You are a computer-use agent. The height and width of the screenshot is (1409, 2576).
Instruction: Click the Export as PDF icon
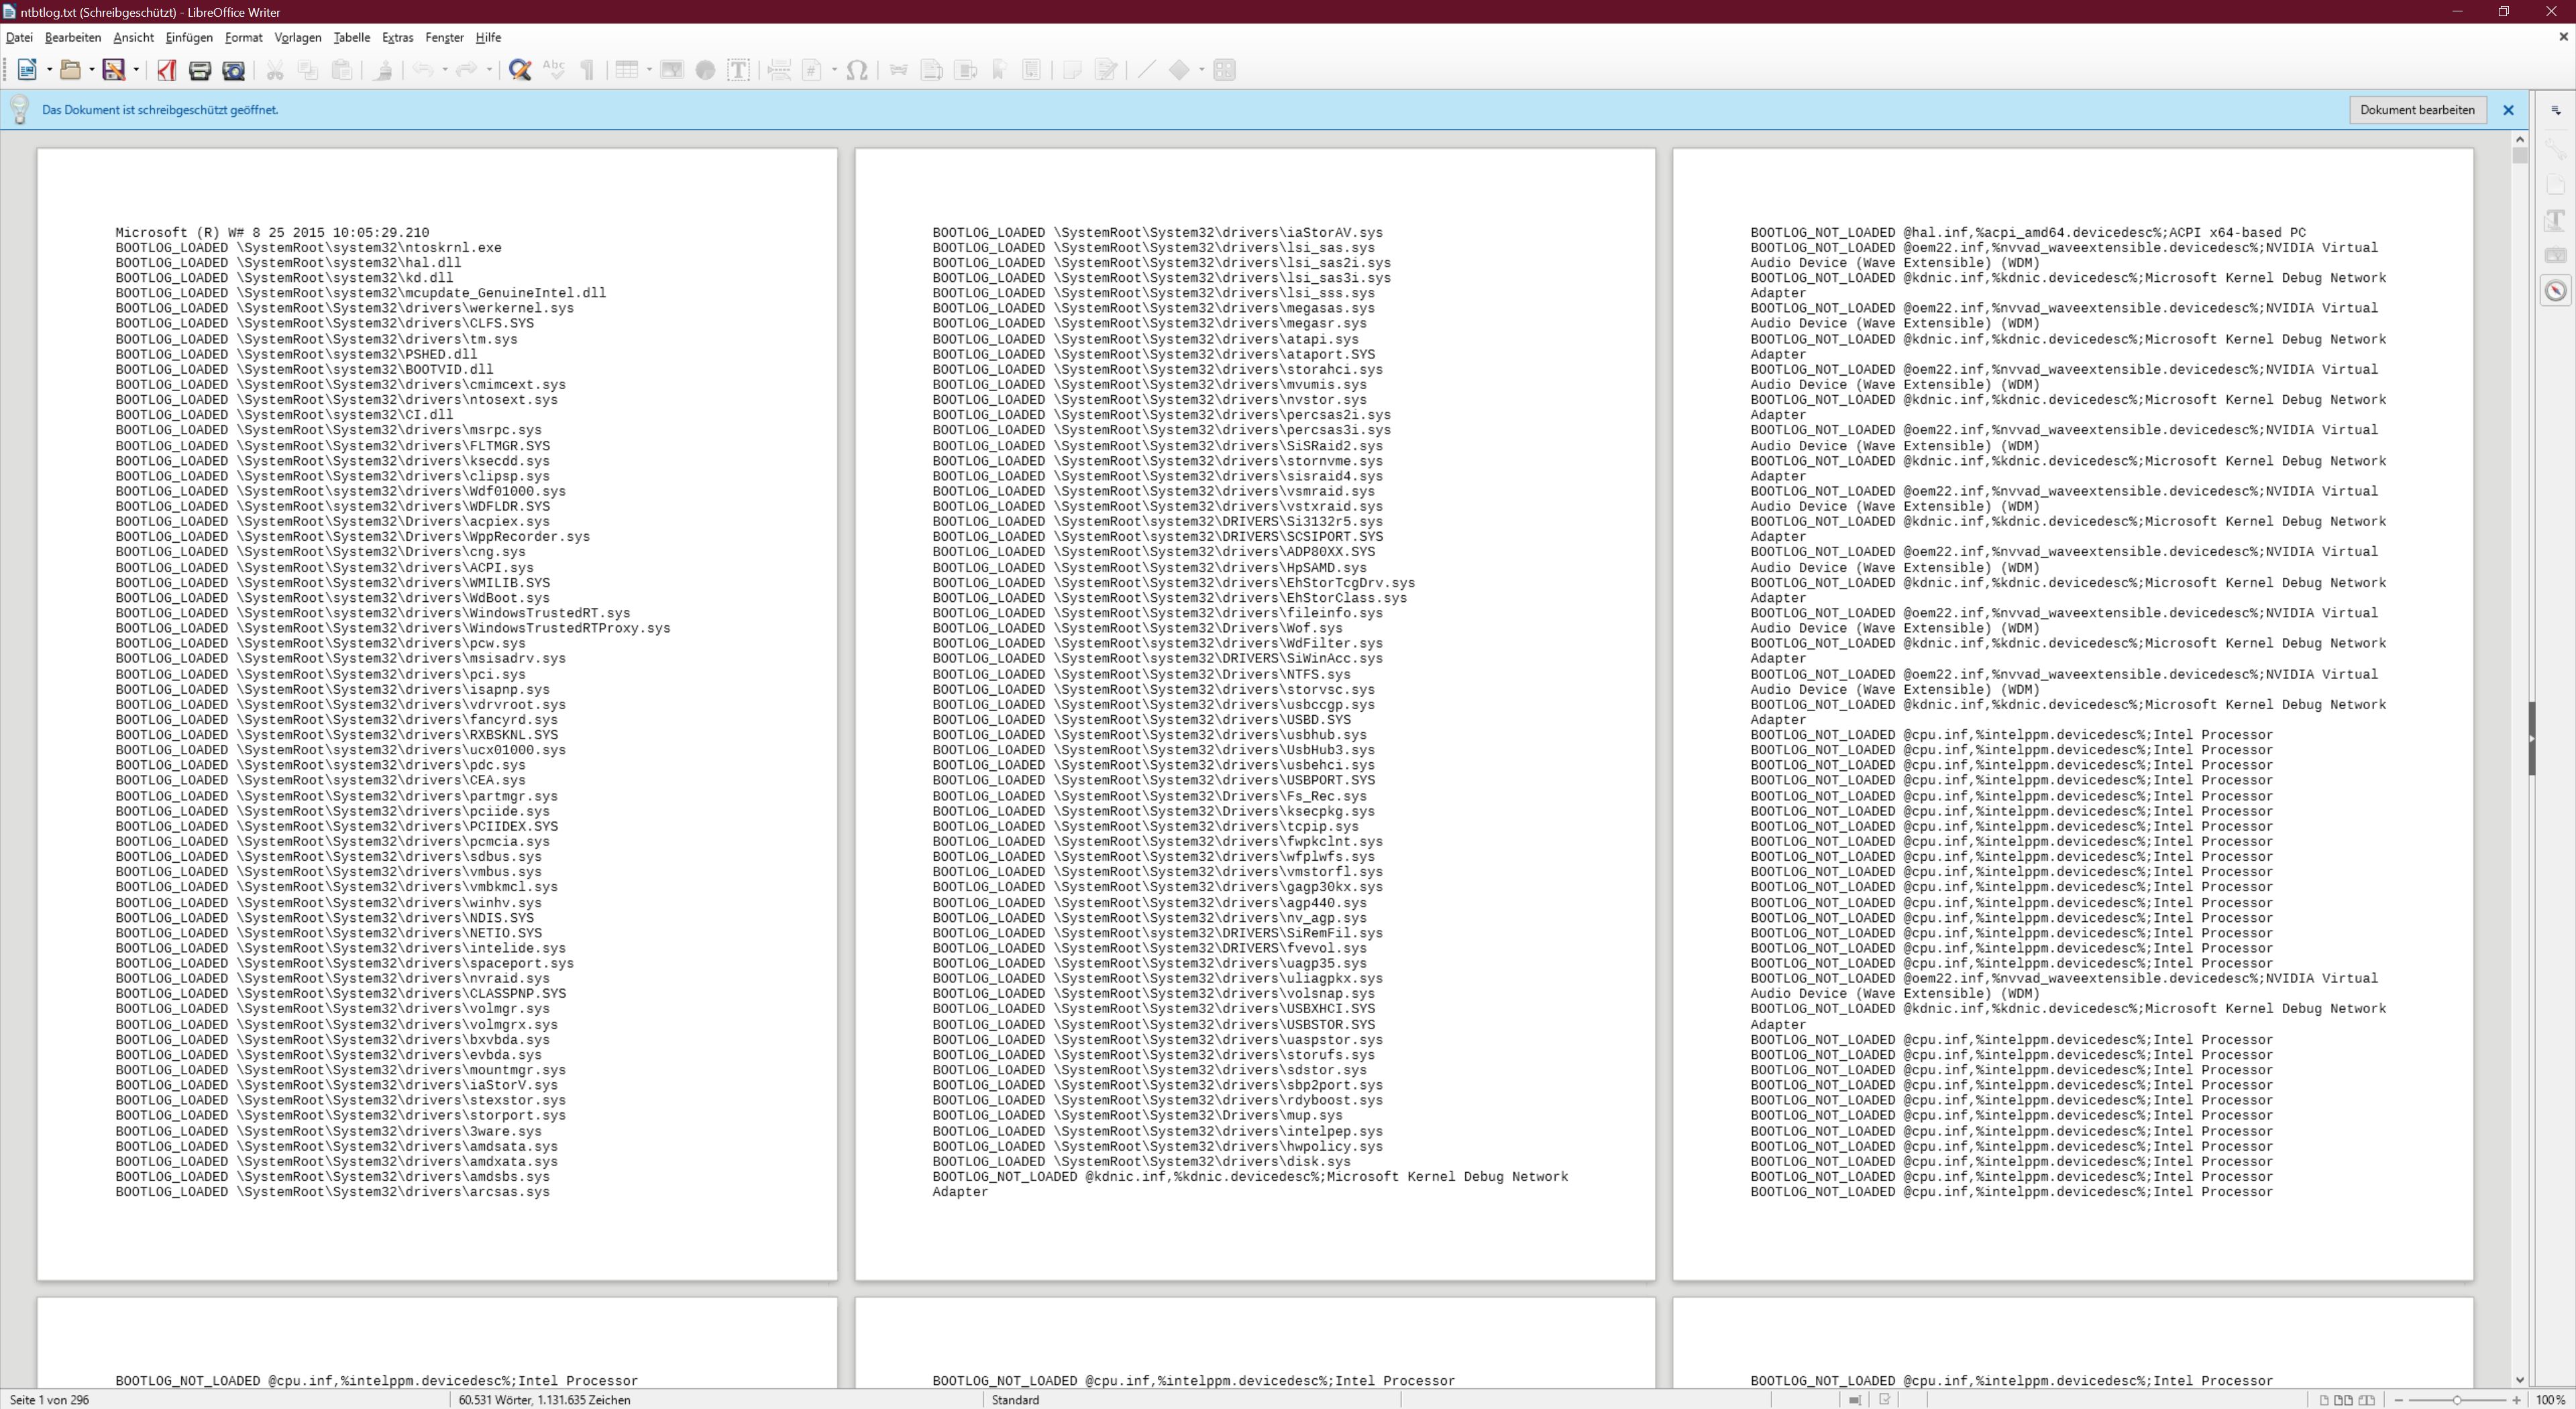coord(166,70)
